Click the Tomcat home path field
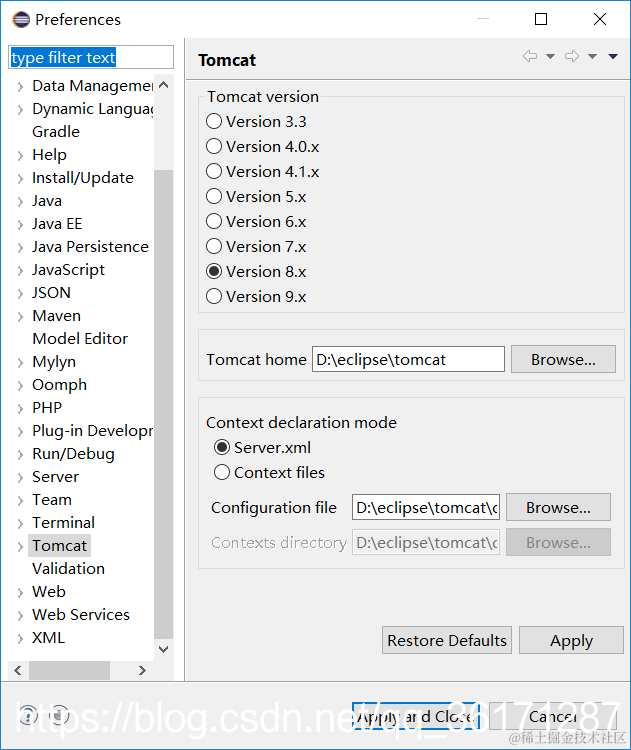This screenshot has height=750, width=631. pyautogui.click(x=408, y=359)
